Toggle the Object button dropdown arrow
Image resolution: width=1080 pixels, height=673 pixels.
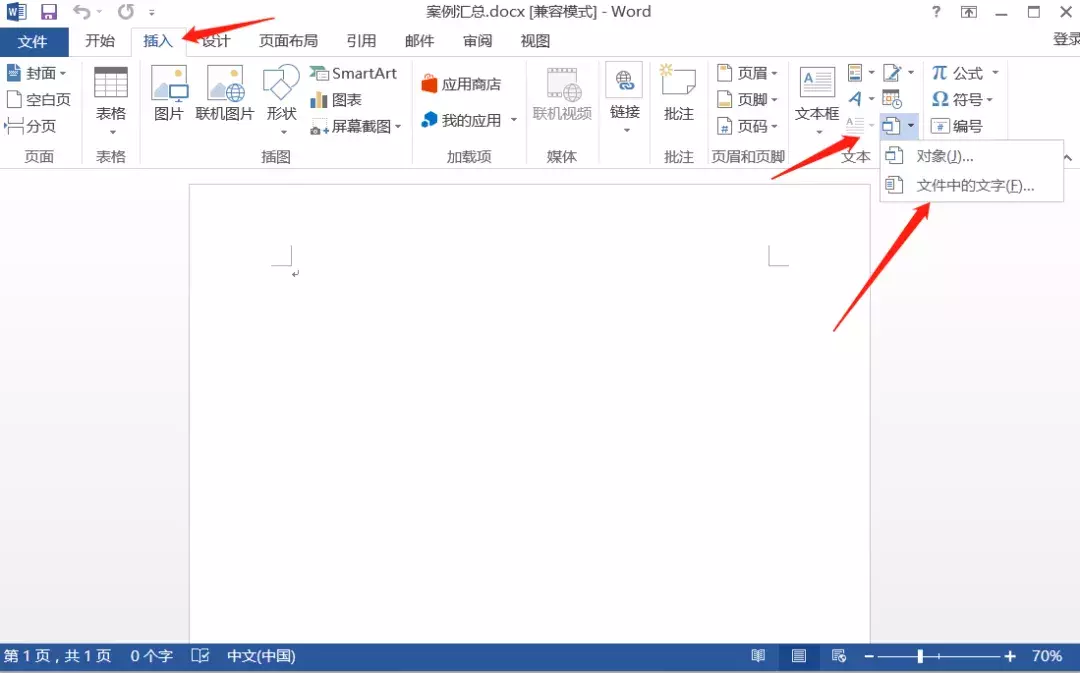[x=911, y=126]
